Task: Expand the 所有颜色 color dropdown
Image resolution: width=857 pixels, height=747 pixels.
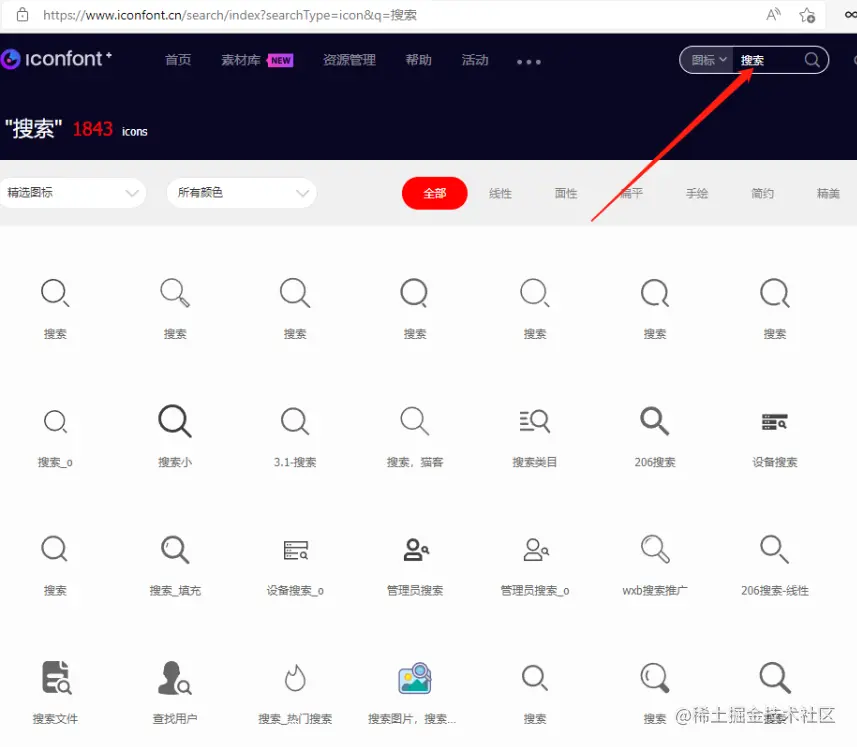Action: (x=240, y=193)
